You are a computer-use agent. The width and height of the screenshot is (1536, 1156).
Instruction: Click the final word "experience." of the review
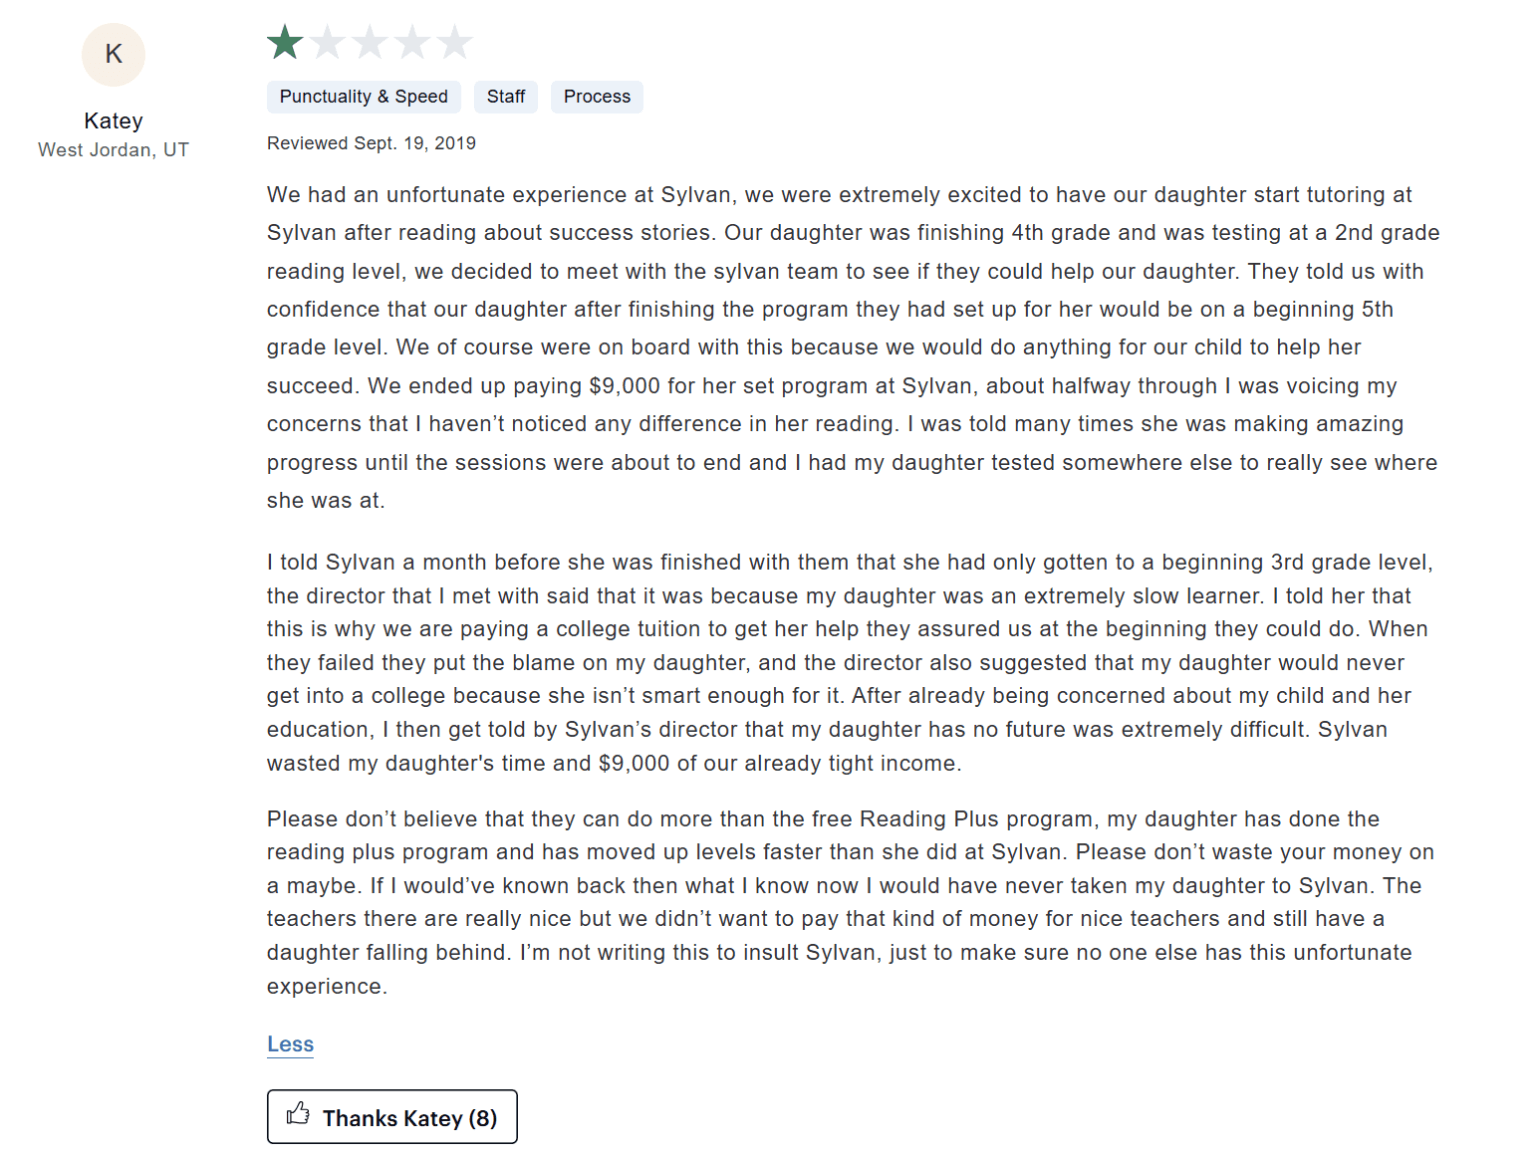point(326,986)
